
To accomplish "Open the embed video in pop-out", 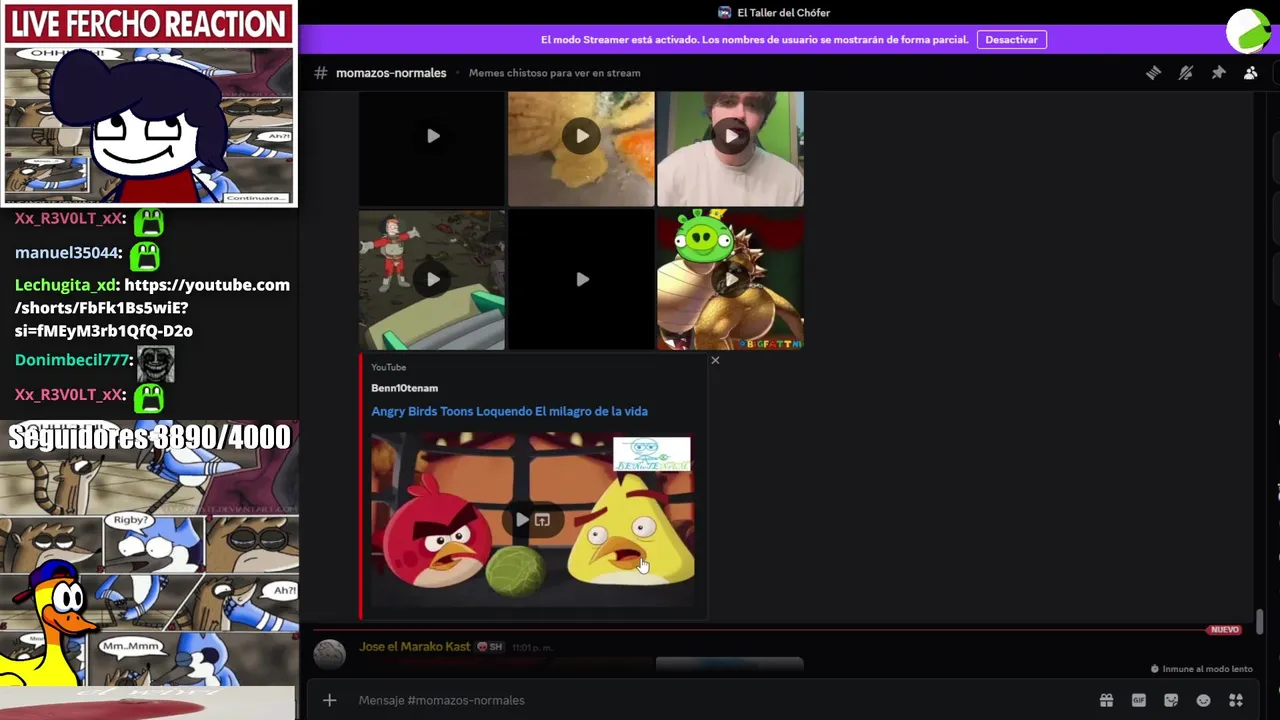I will 542,520.
